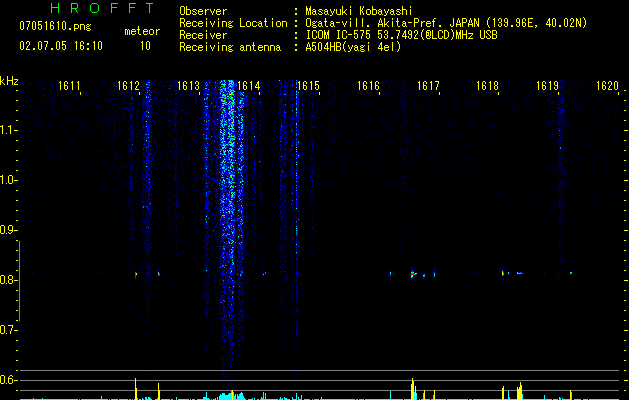Click the 0.9 frequency axis label
The width and height of the screenshot is (629, 400).
[x=7, y=230]
